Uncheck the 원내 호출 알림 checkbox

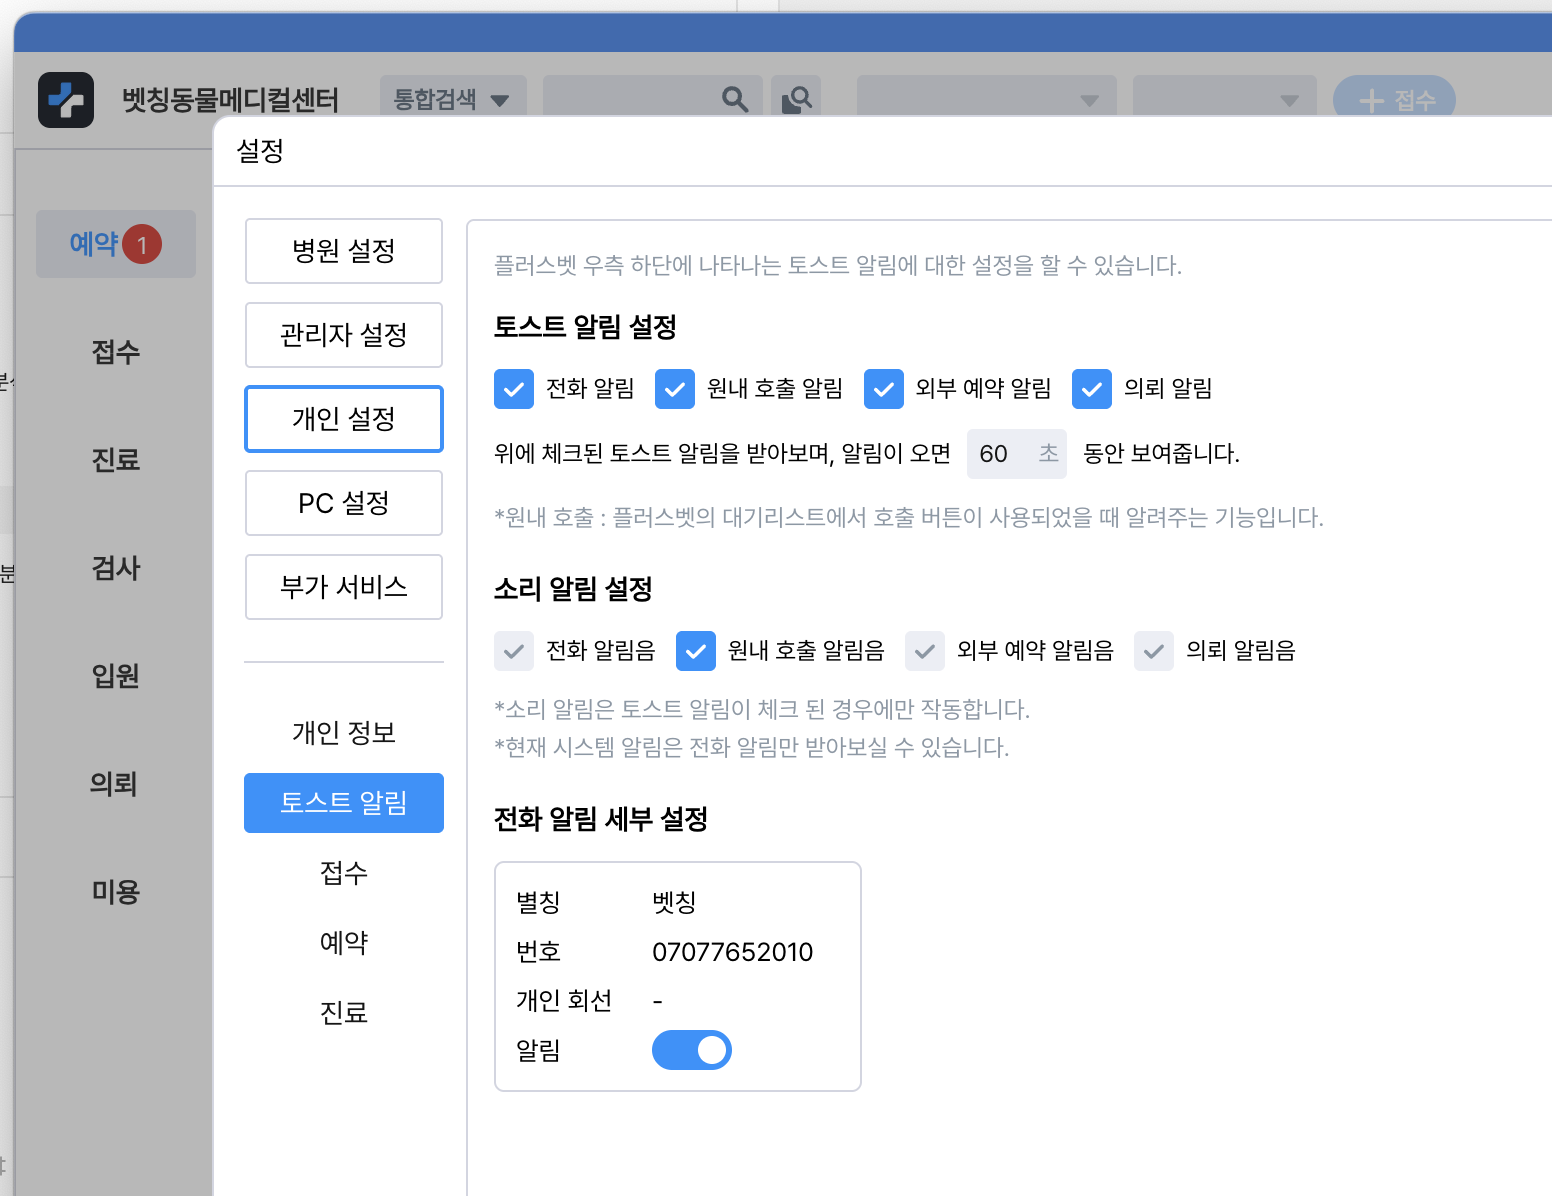675,389
